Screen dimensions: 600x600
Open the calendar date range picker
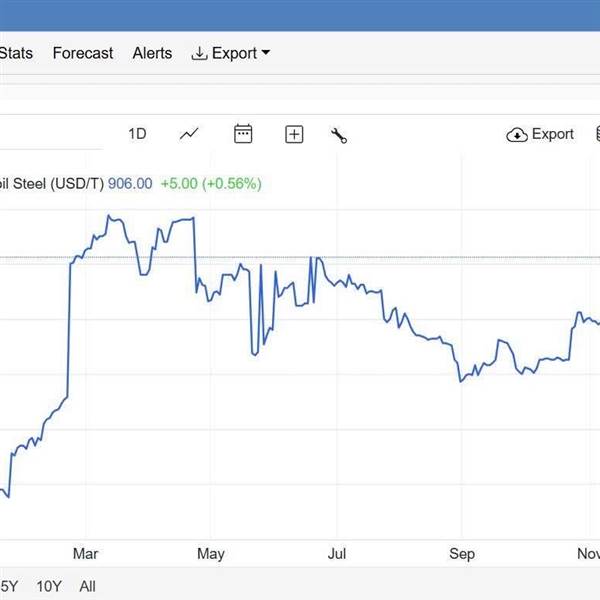(243, 134)
